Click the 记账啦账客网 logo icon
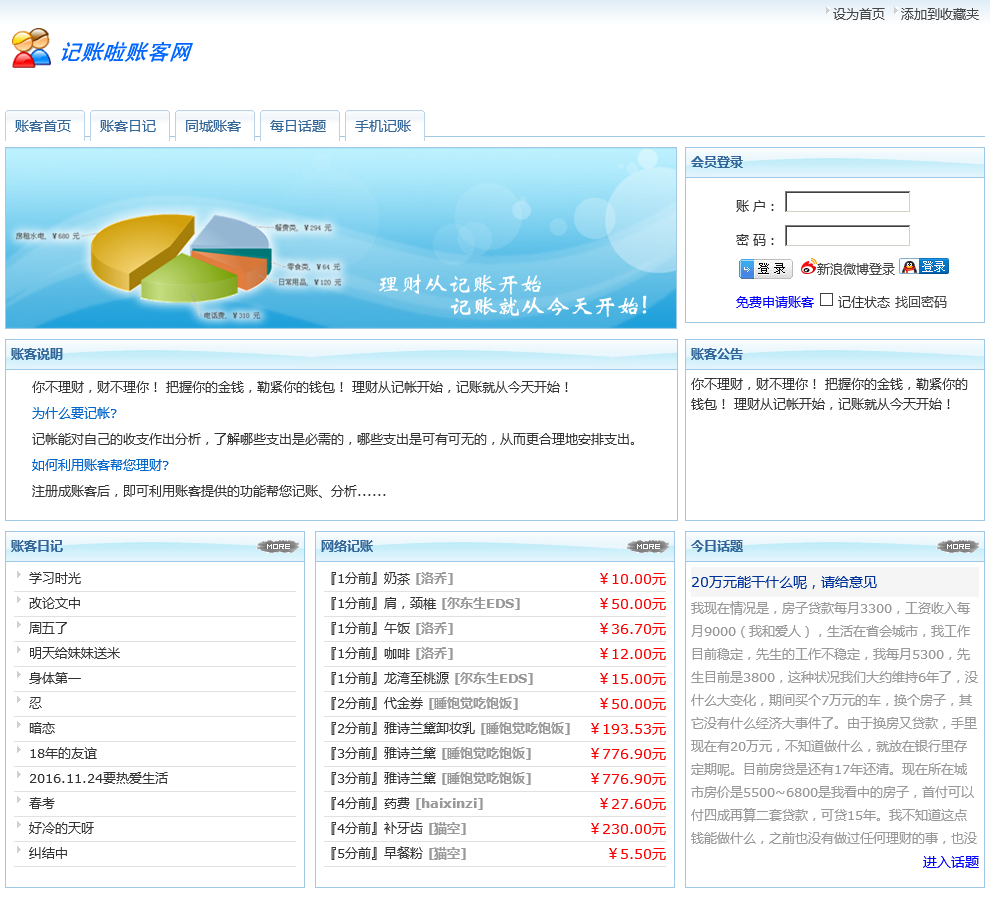This screenshot has height=900, width=990. tap(31, 48)
